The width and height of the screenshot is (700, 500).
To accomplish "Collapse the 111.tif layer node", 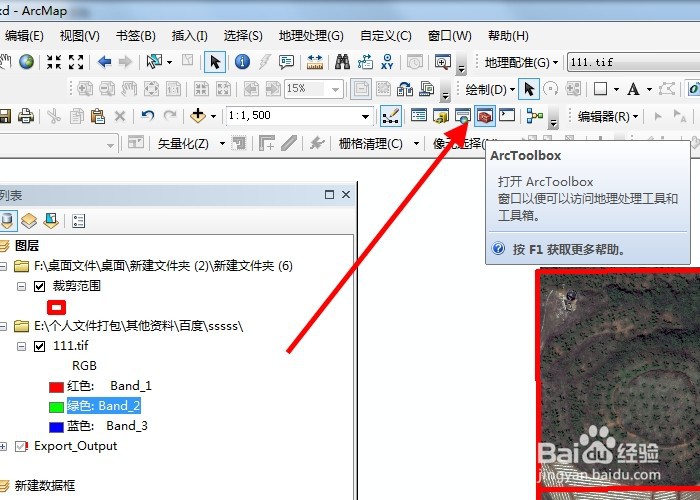I will [x=21, y=346].
